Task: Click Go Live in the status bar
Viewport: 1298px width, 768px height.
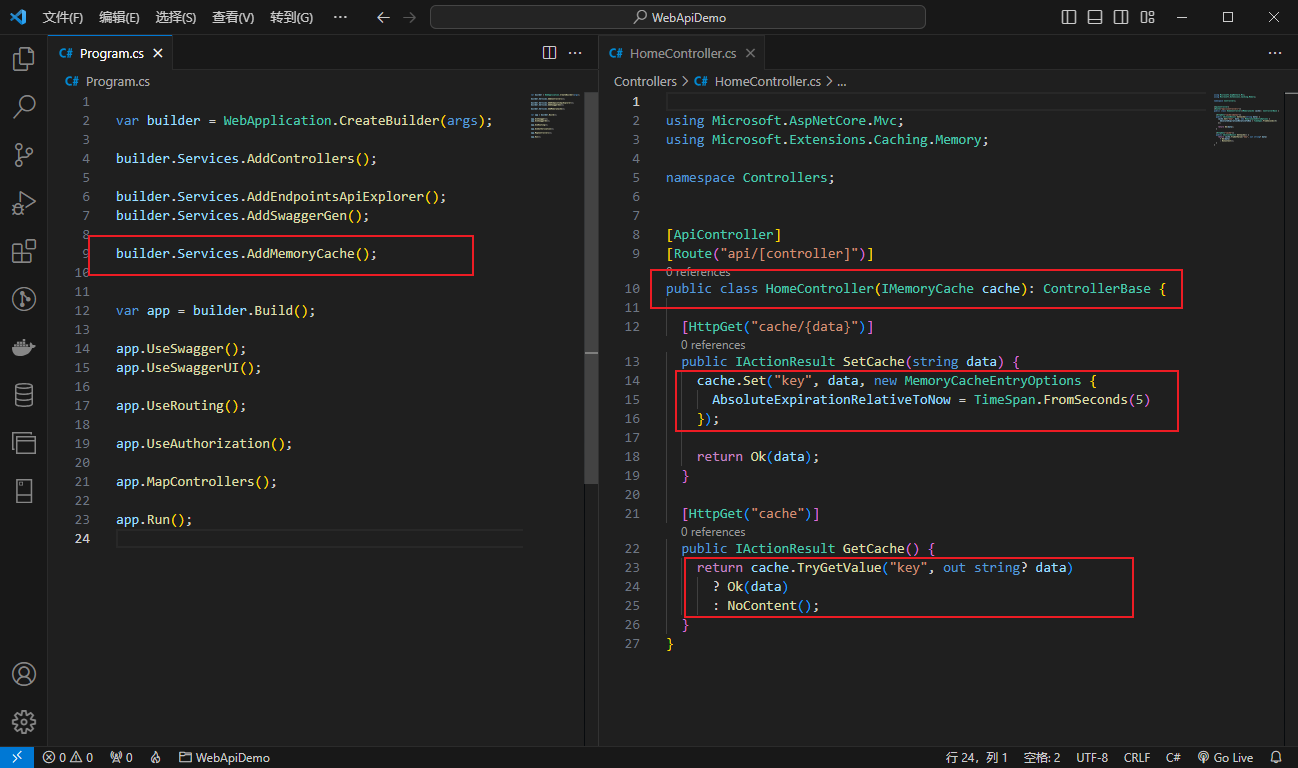Action: (x=1226, y=758)
